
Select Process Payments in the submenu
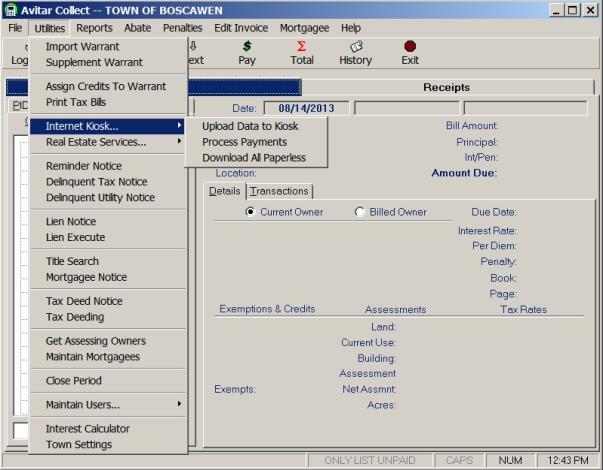(x=243, y=142)
